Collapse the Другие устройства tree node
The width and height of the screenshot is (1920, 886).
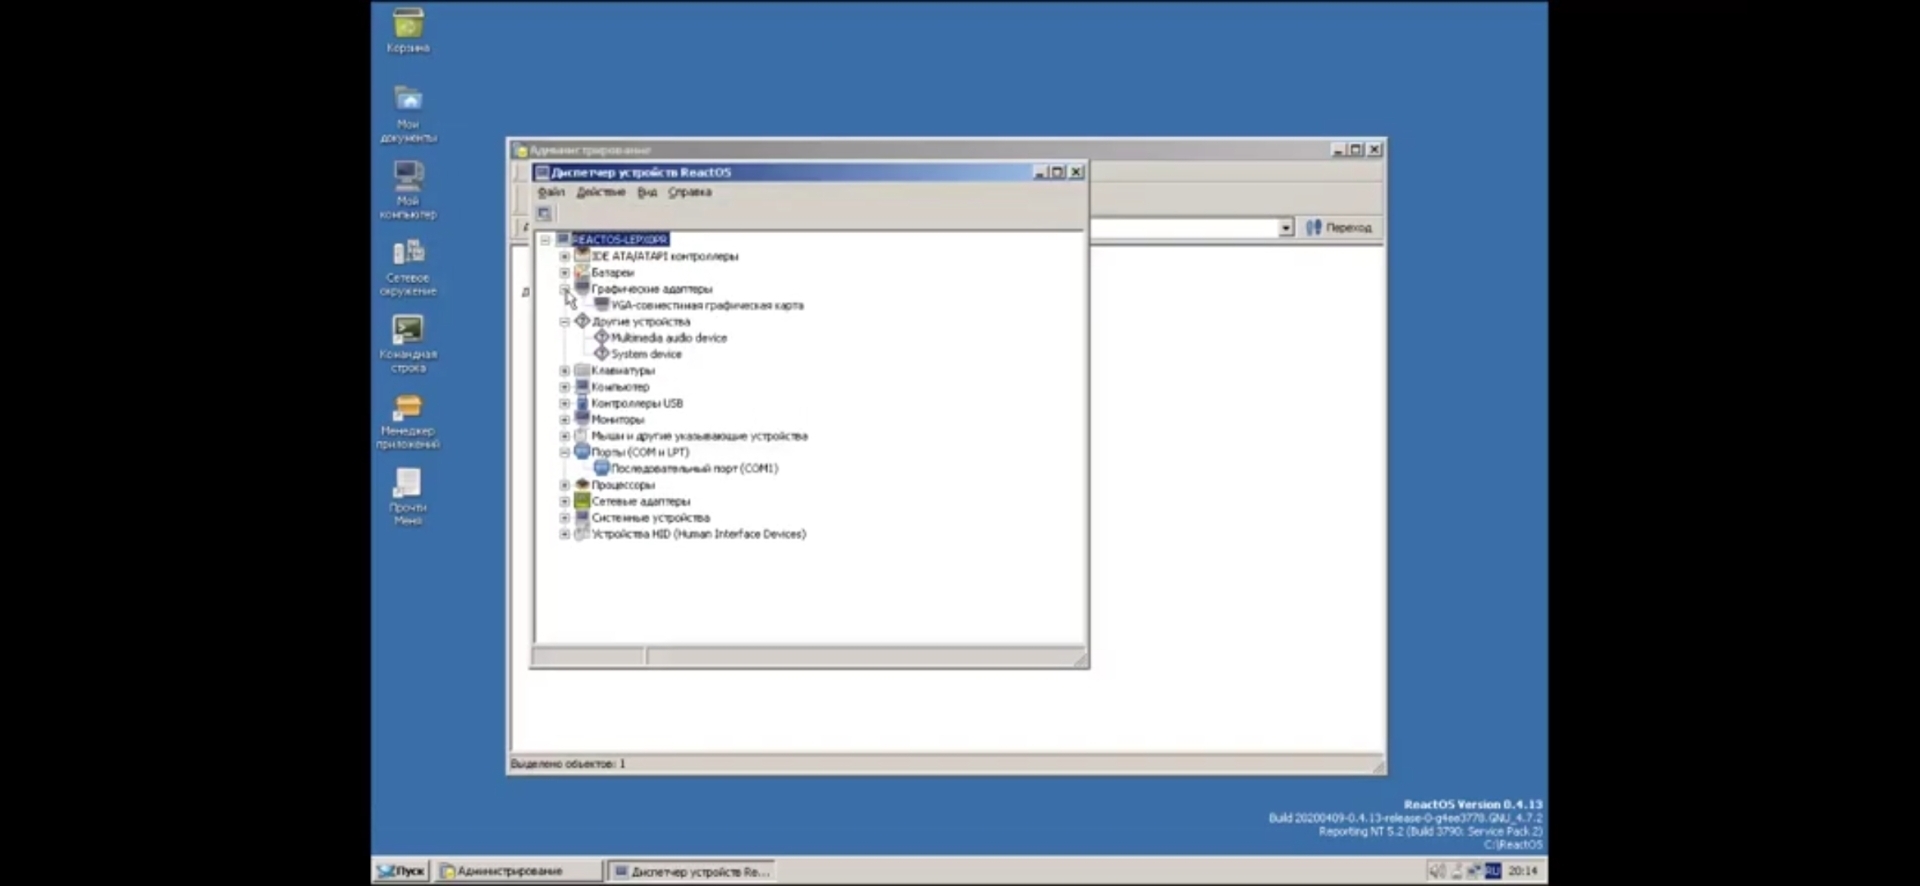pyautogui.click(x=565, y=322)
